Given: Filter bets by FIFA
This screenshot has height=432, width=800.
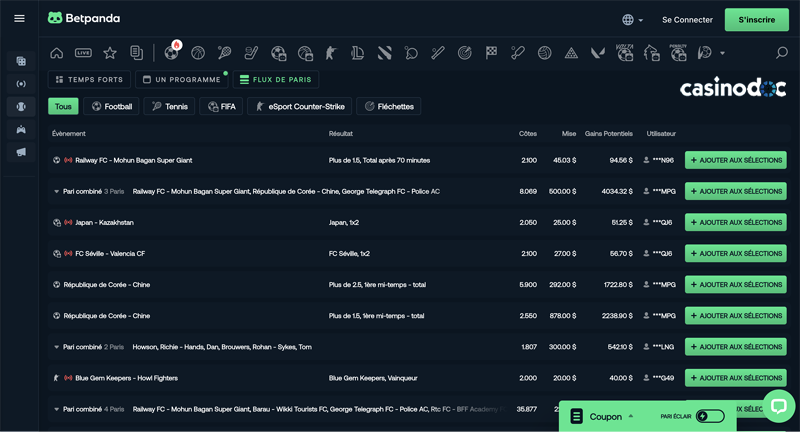Looking at the screenshot, I should [221, 107].
